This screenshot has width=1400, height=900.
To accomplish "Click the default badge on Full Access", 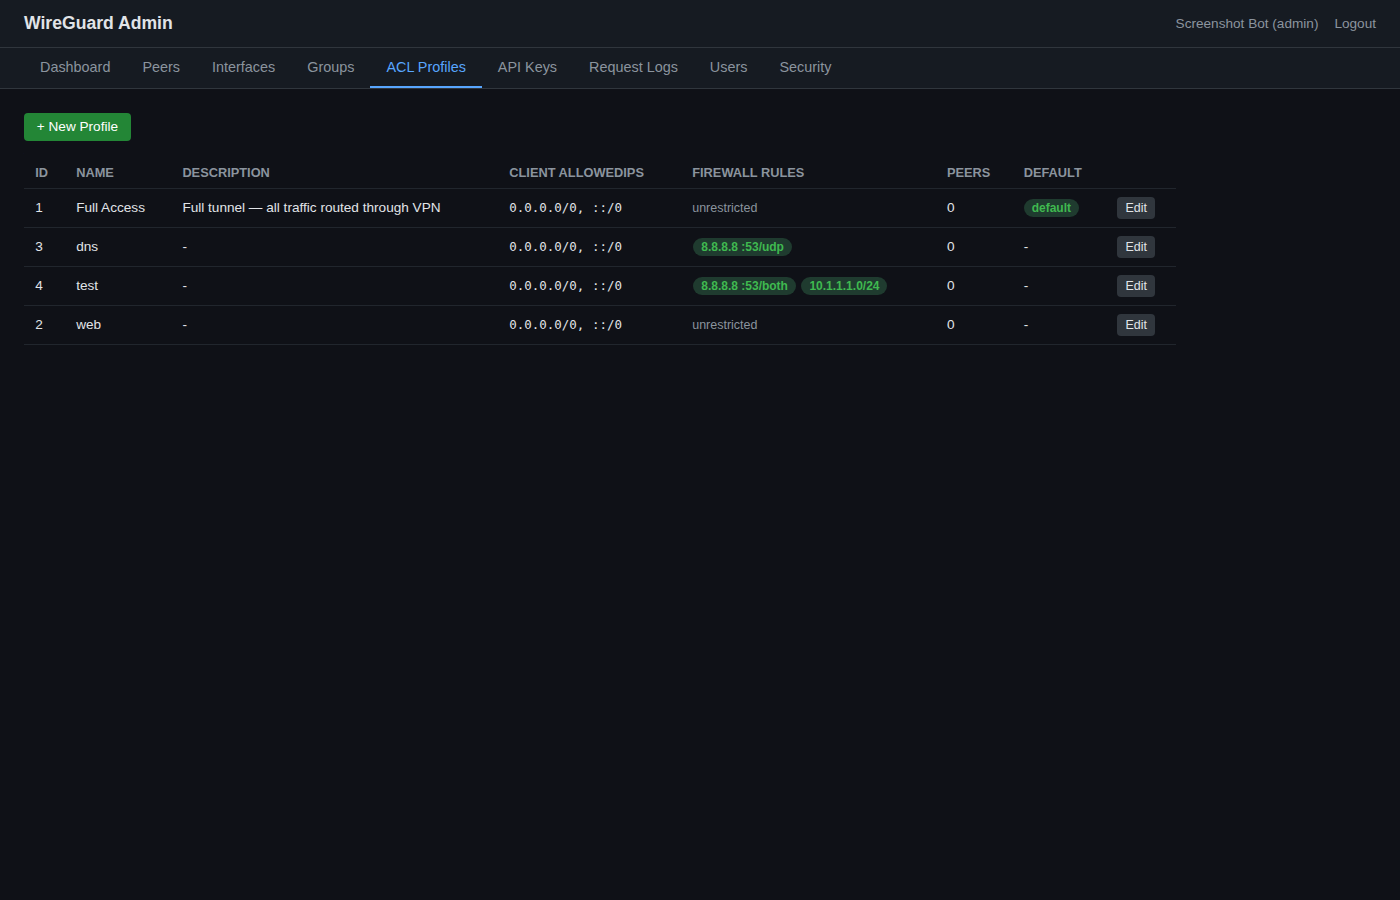I will click(x=1051, y=207).
